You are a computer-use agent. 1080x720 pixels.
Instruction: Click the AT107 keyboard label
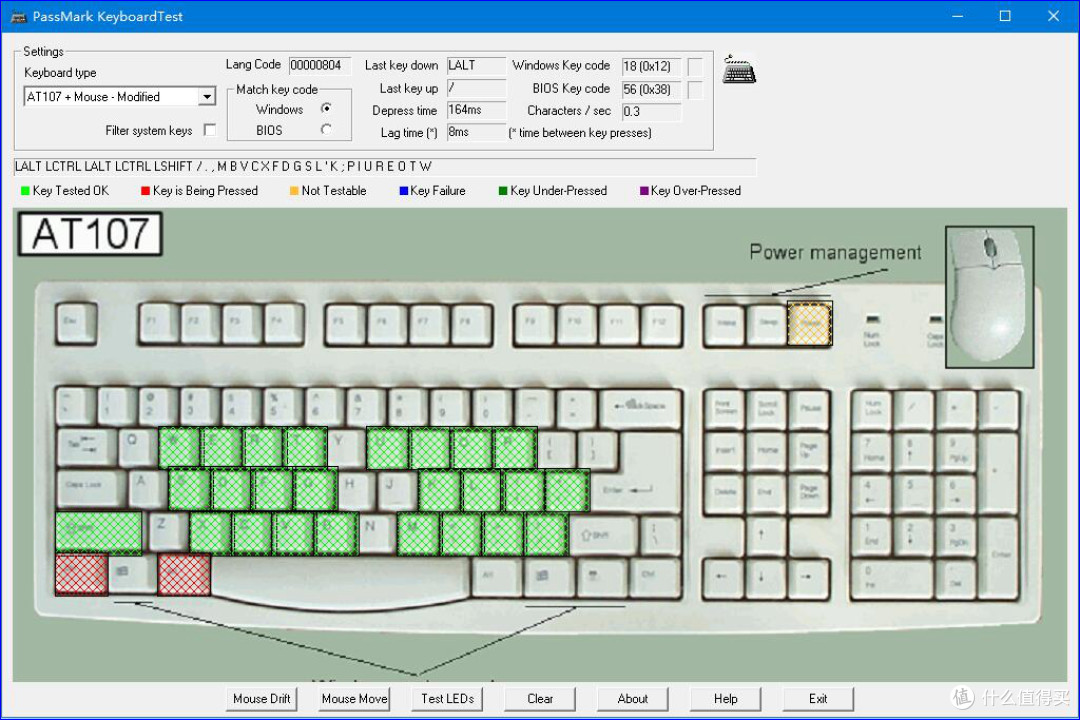pos(90,234)
